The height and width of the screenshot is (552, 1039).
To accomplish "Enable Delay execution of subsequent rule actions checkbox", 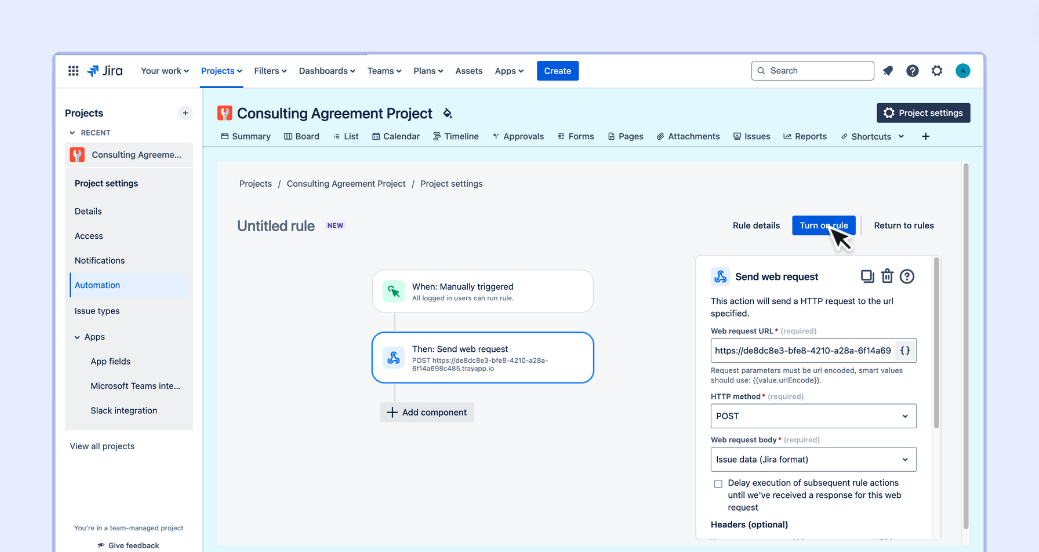I will [718, 483].
